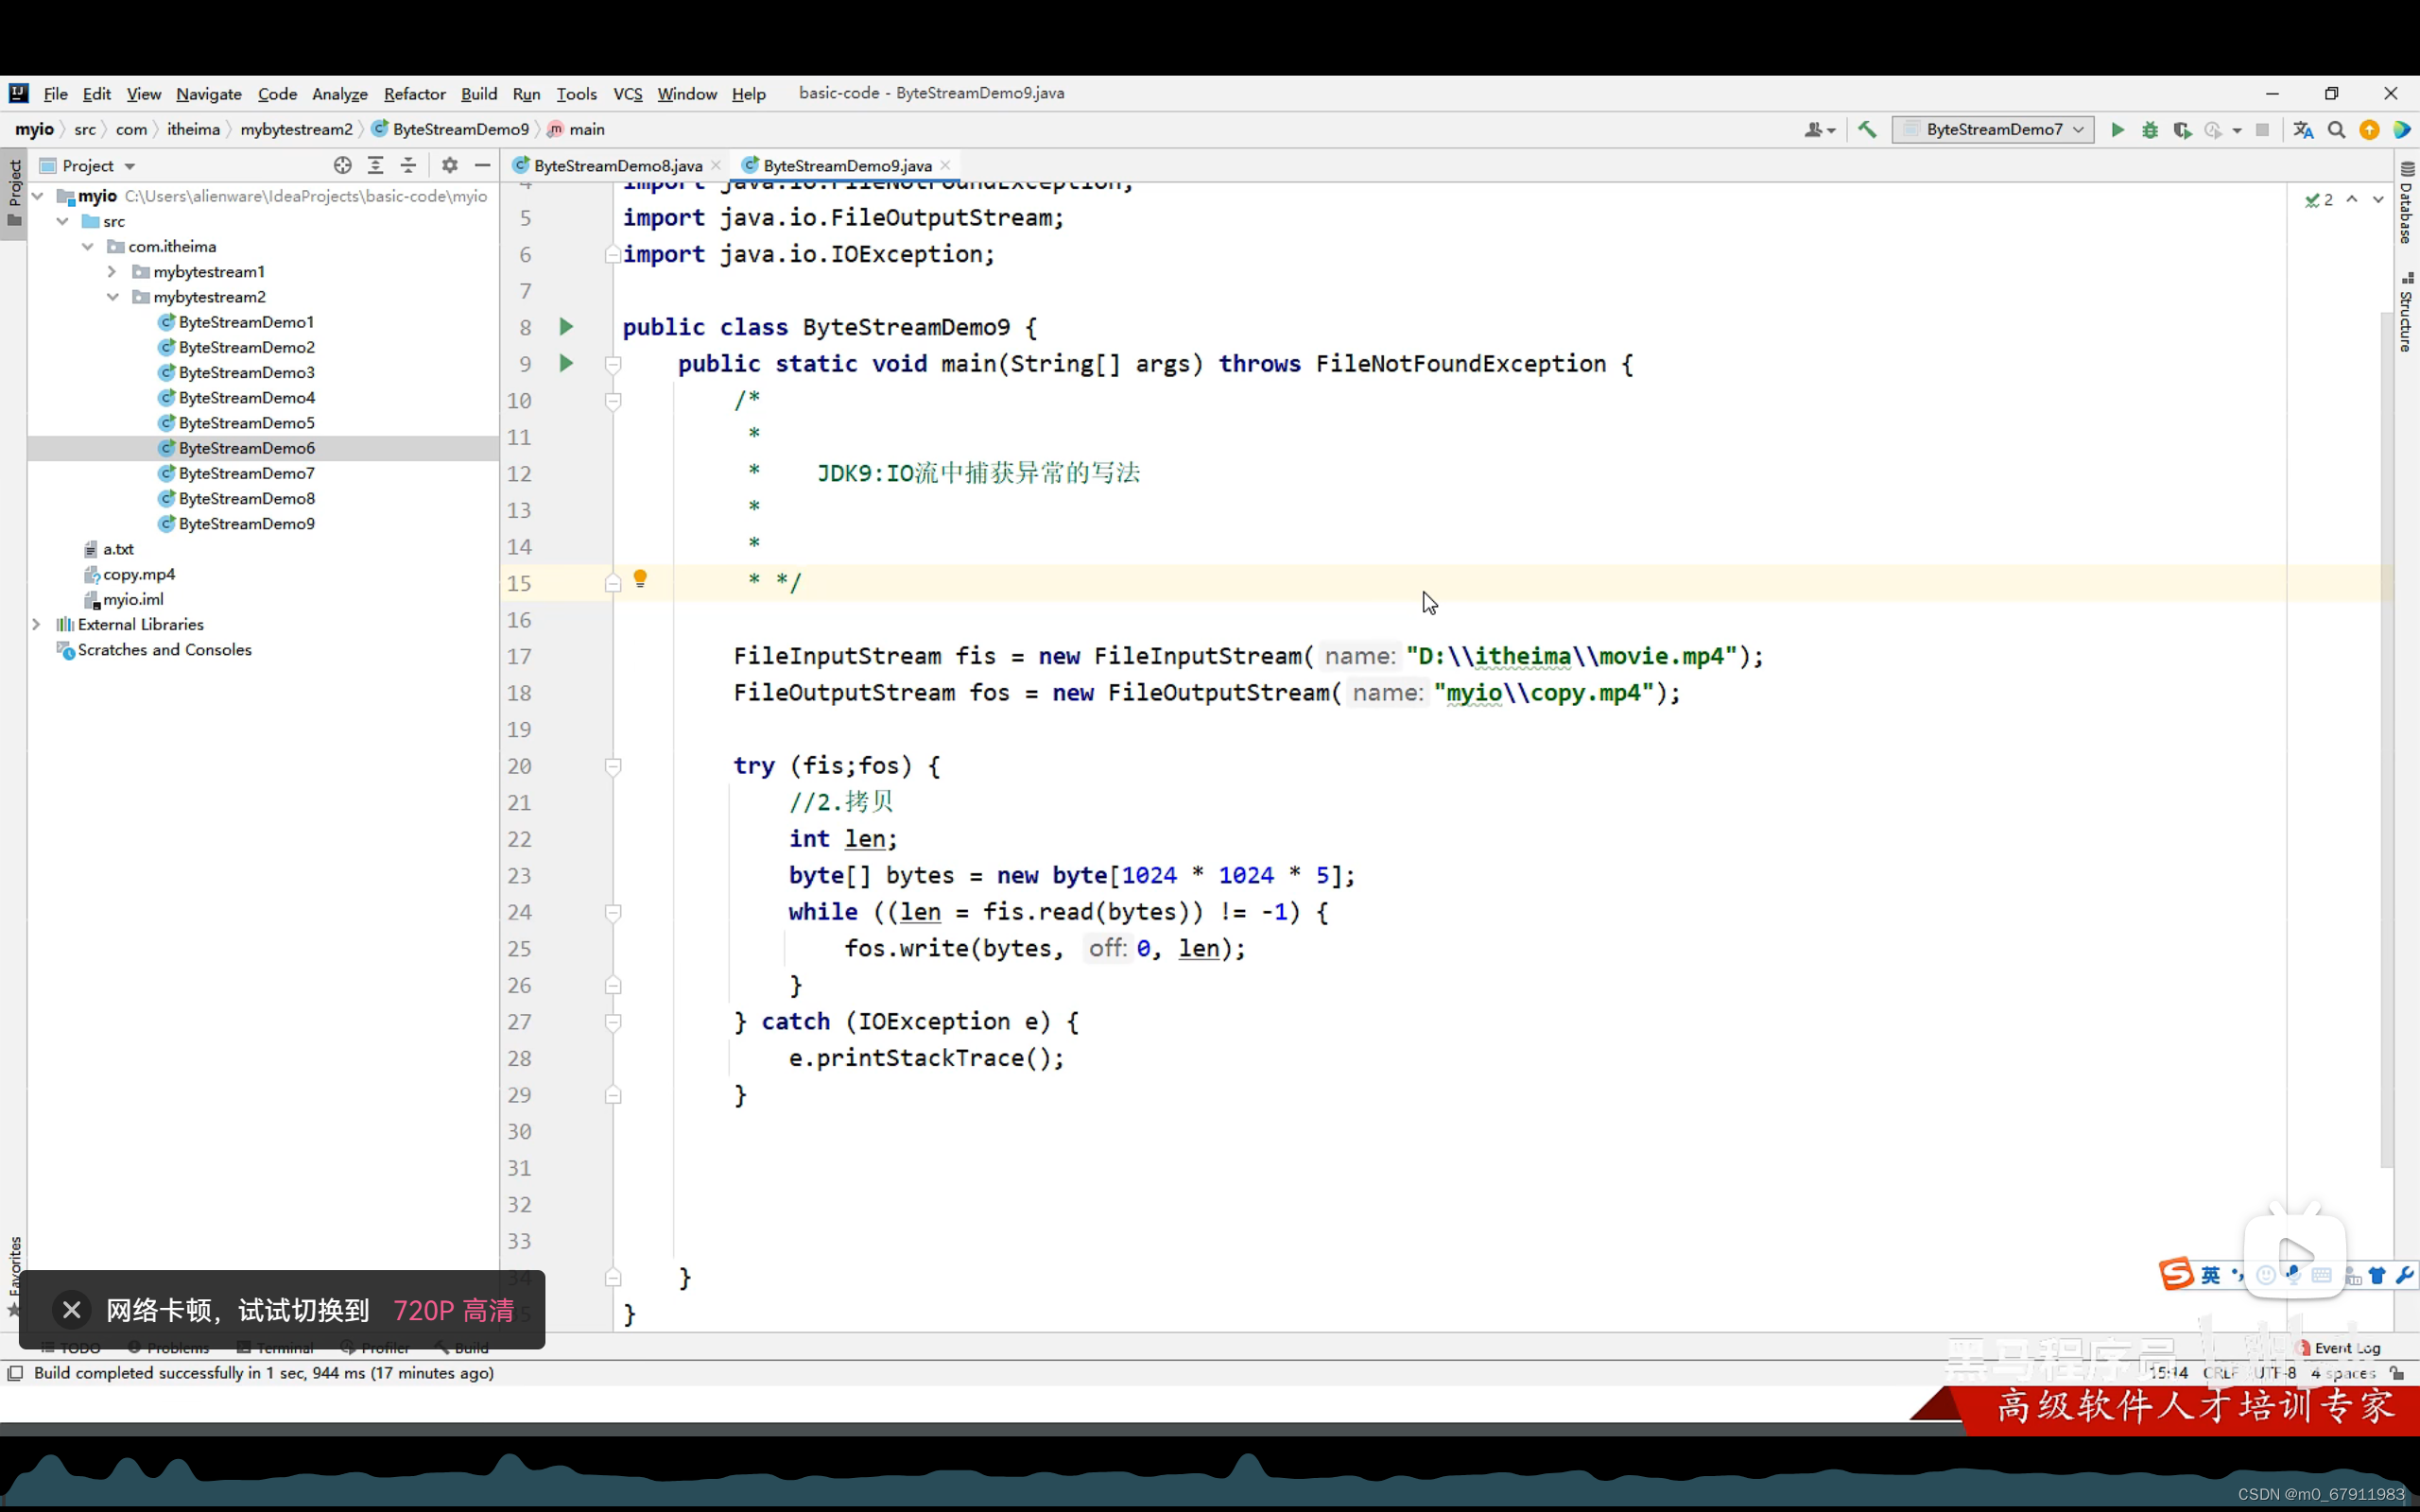This screenshot has width=2420, height=1512.
Task: Collapse all in Project tree toolbar
Action: pos(408,166)
